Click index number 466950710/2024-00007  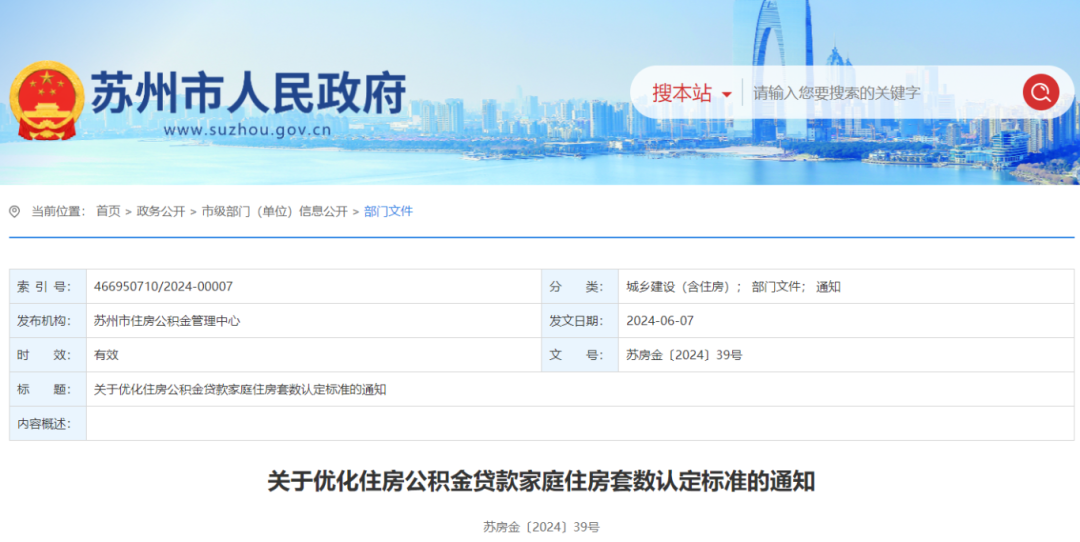[x=163, y=287]
